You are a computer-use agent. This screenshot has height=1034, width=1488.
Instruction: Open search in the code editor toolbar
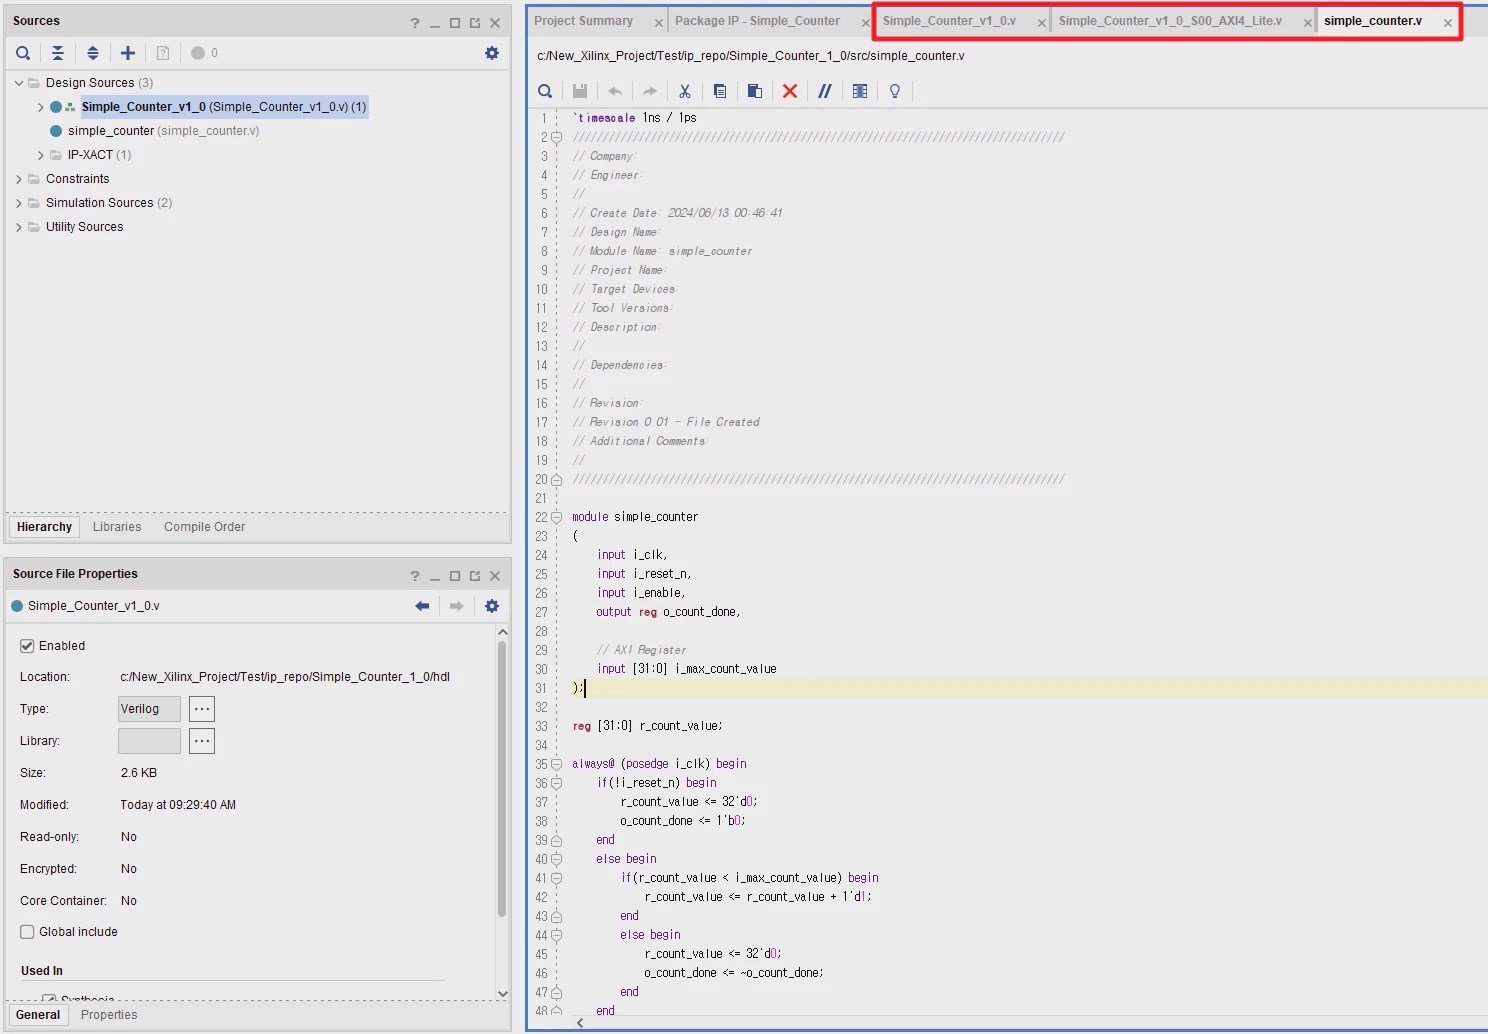pos(545,91)
